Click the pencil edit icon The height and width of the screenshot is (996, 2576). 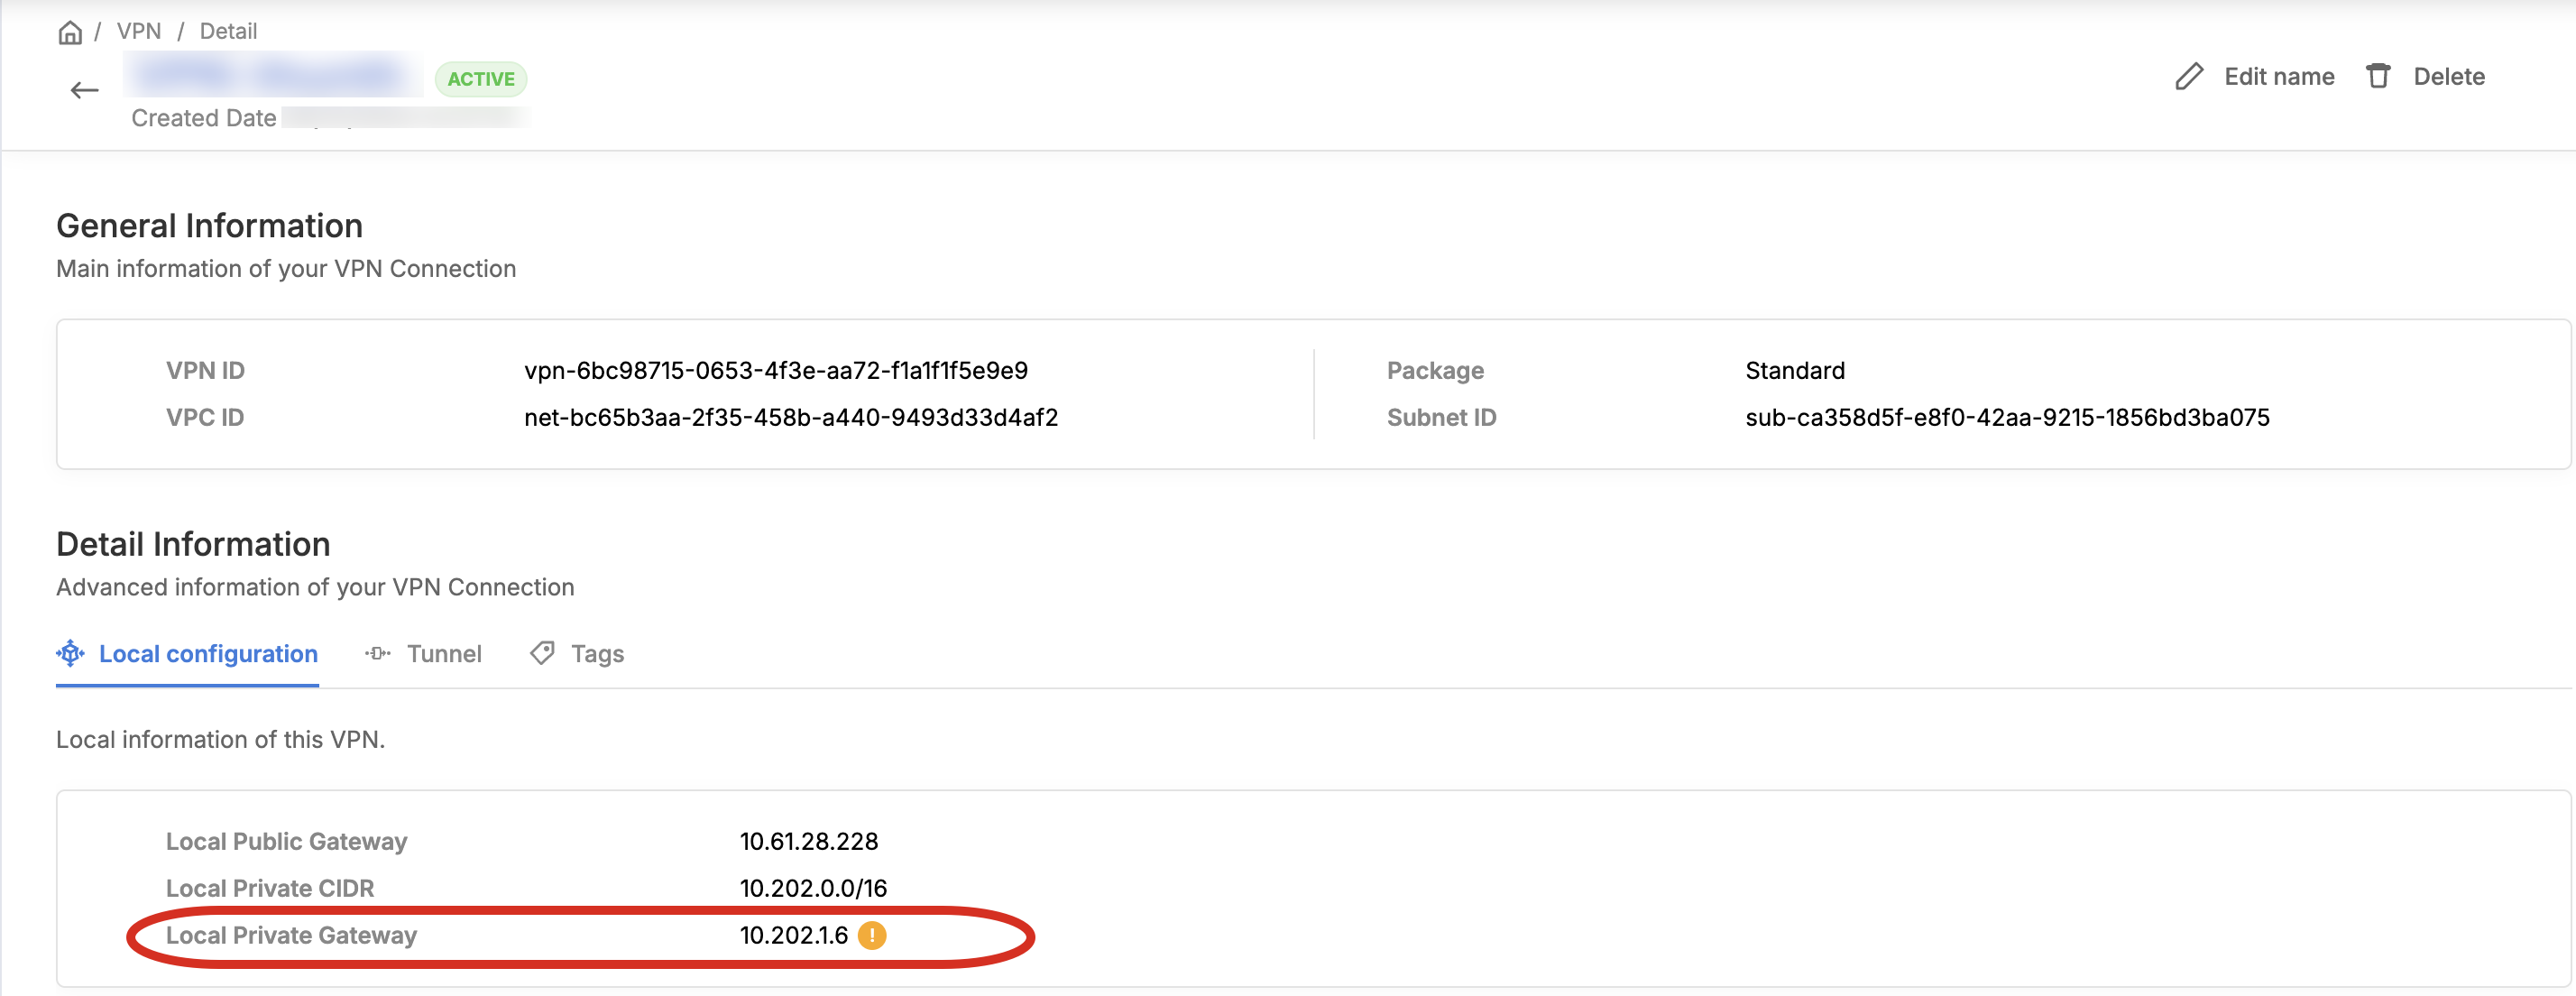coord(2188,77)
